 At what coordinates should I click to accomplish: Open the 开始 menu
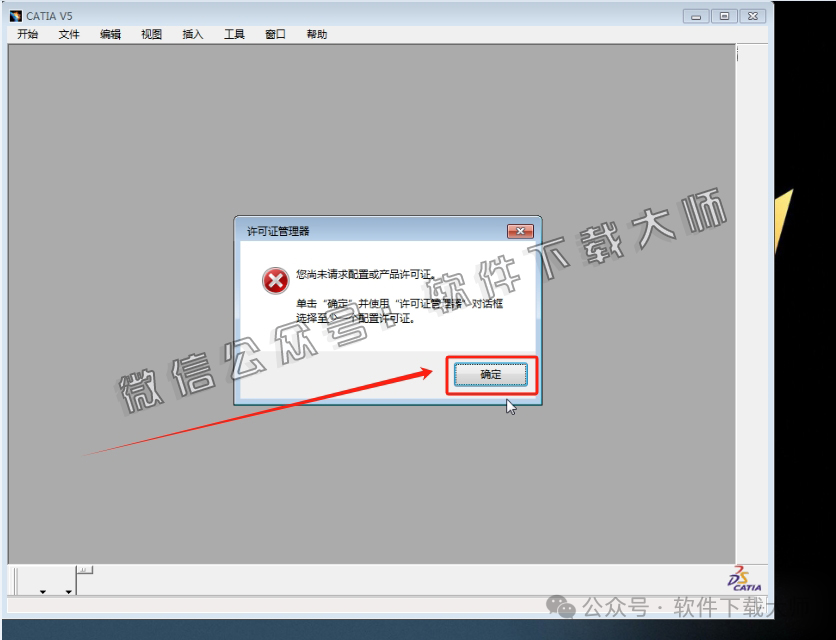[x=26, y=33]
